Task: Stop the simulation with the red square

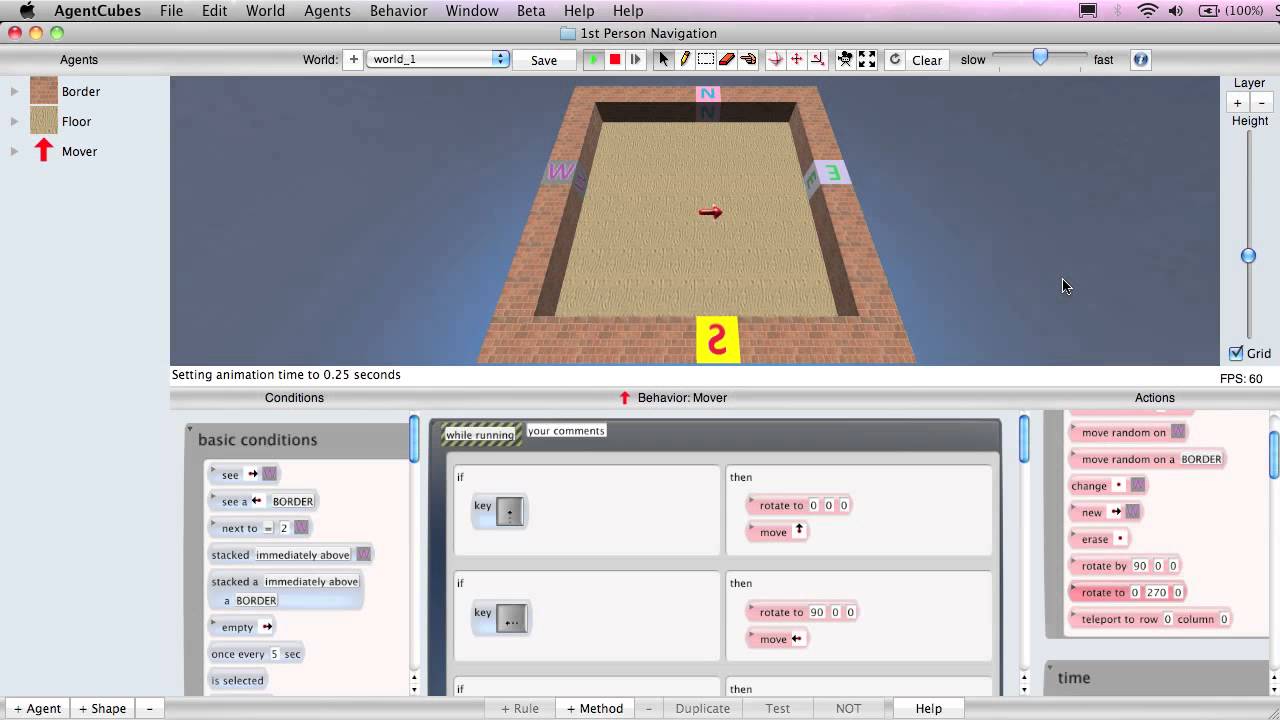Action: [614, 59]
